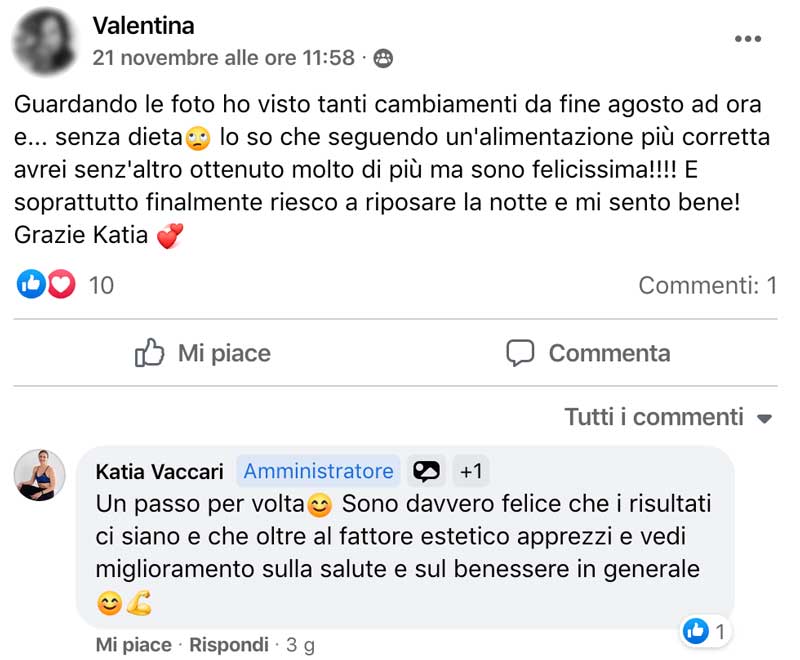The height and width of the screenshot is (660, 800).
Task: Click the red heart reaction icon under the post
Action: pos(62,285)
